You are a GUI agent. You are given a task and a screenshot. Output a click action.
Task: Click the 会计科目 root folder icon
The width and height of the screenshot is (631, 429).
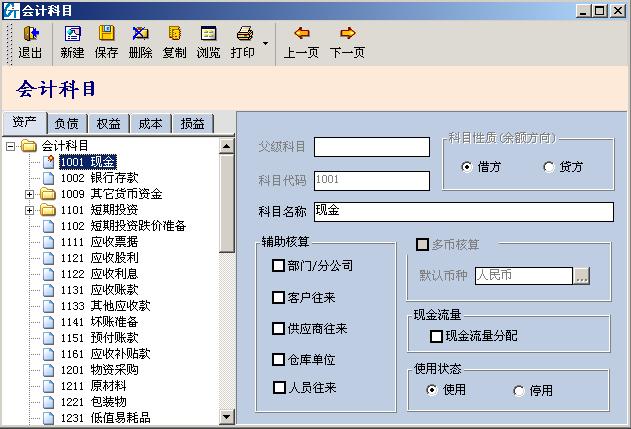(29, 146)
